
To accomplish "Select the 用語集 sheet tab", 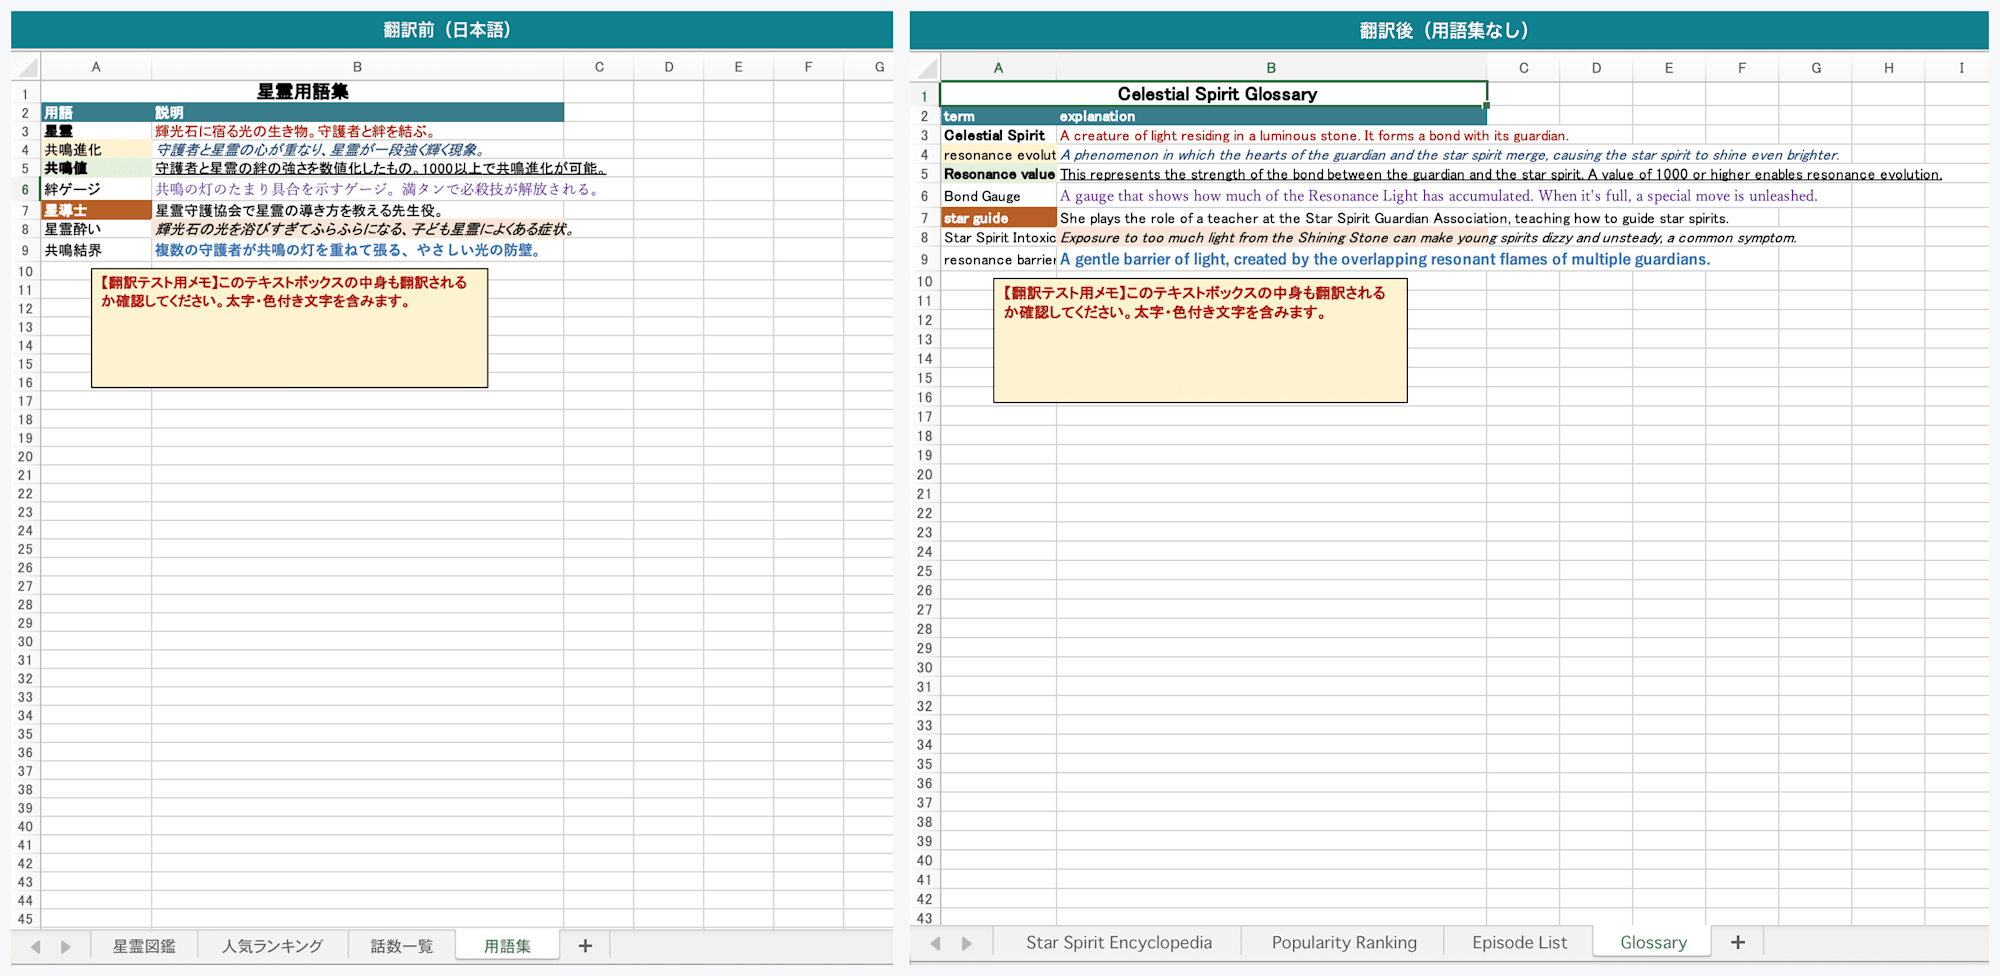I will pos(508,946).
